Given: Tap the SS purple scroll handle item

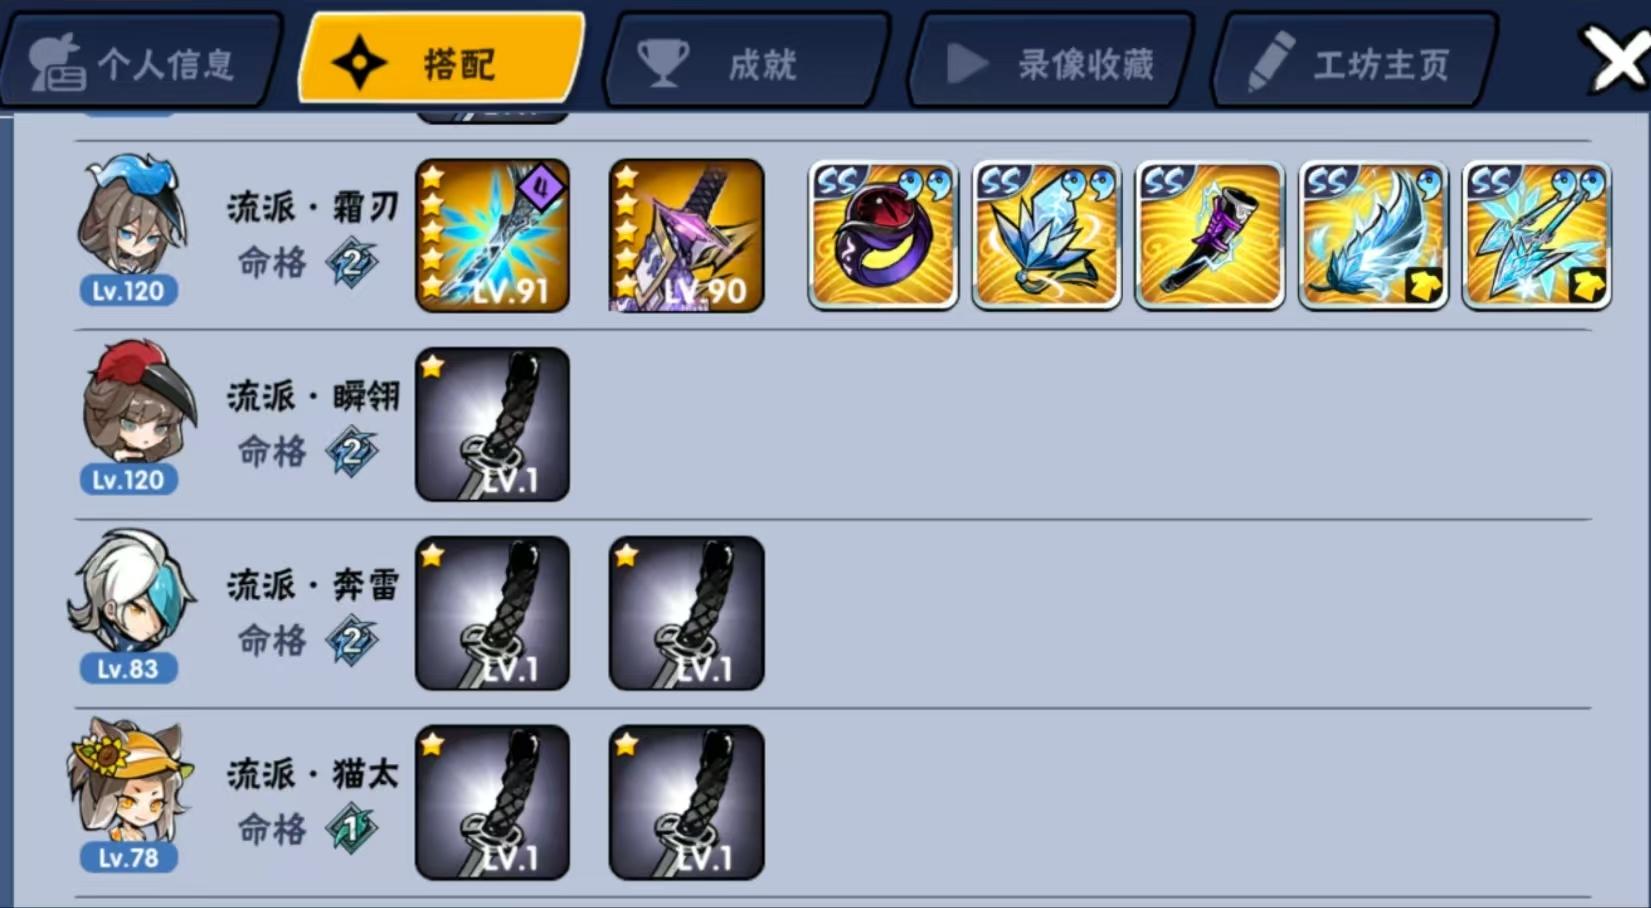Looking at the screenshot, I should [x=1210, y=236].
